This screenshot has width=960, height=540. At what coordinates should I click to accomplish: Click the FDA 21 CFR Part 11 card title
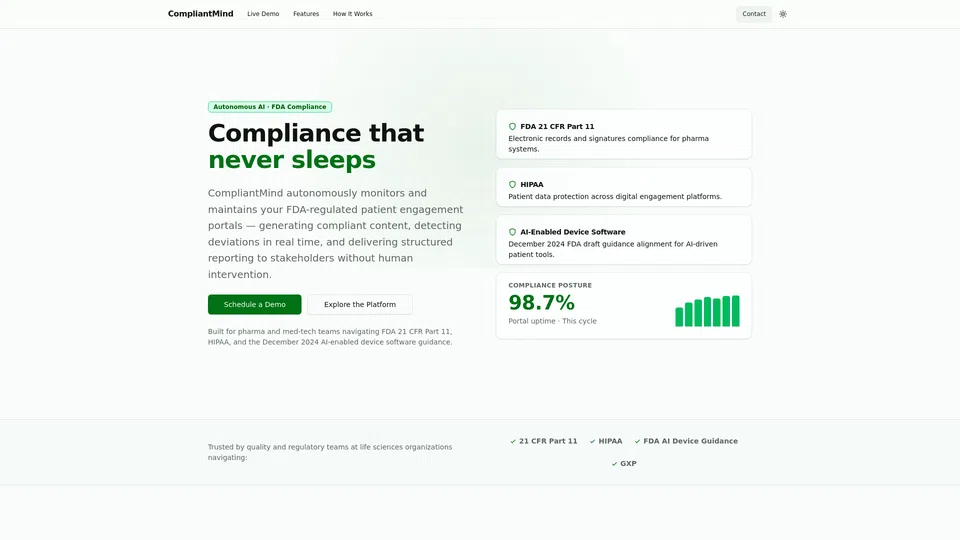point(557,127)
